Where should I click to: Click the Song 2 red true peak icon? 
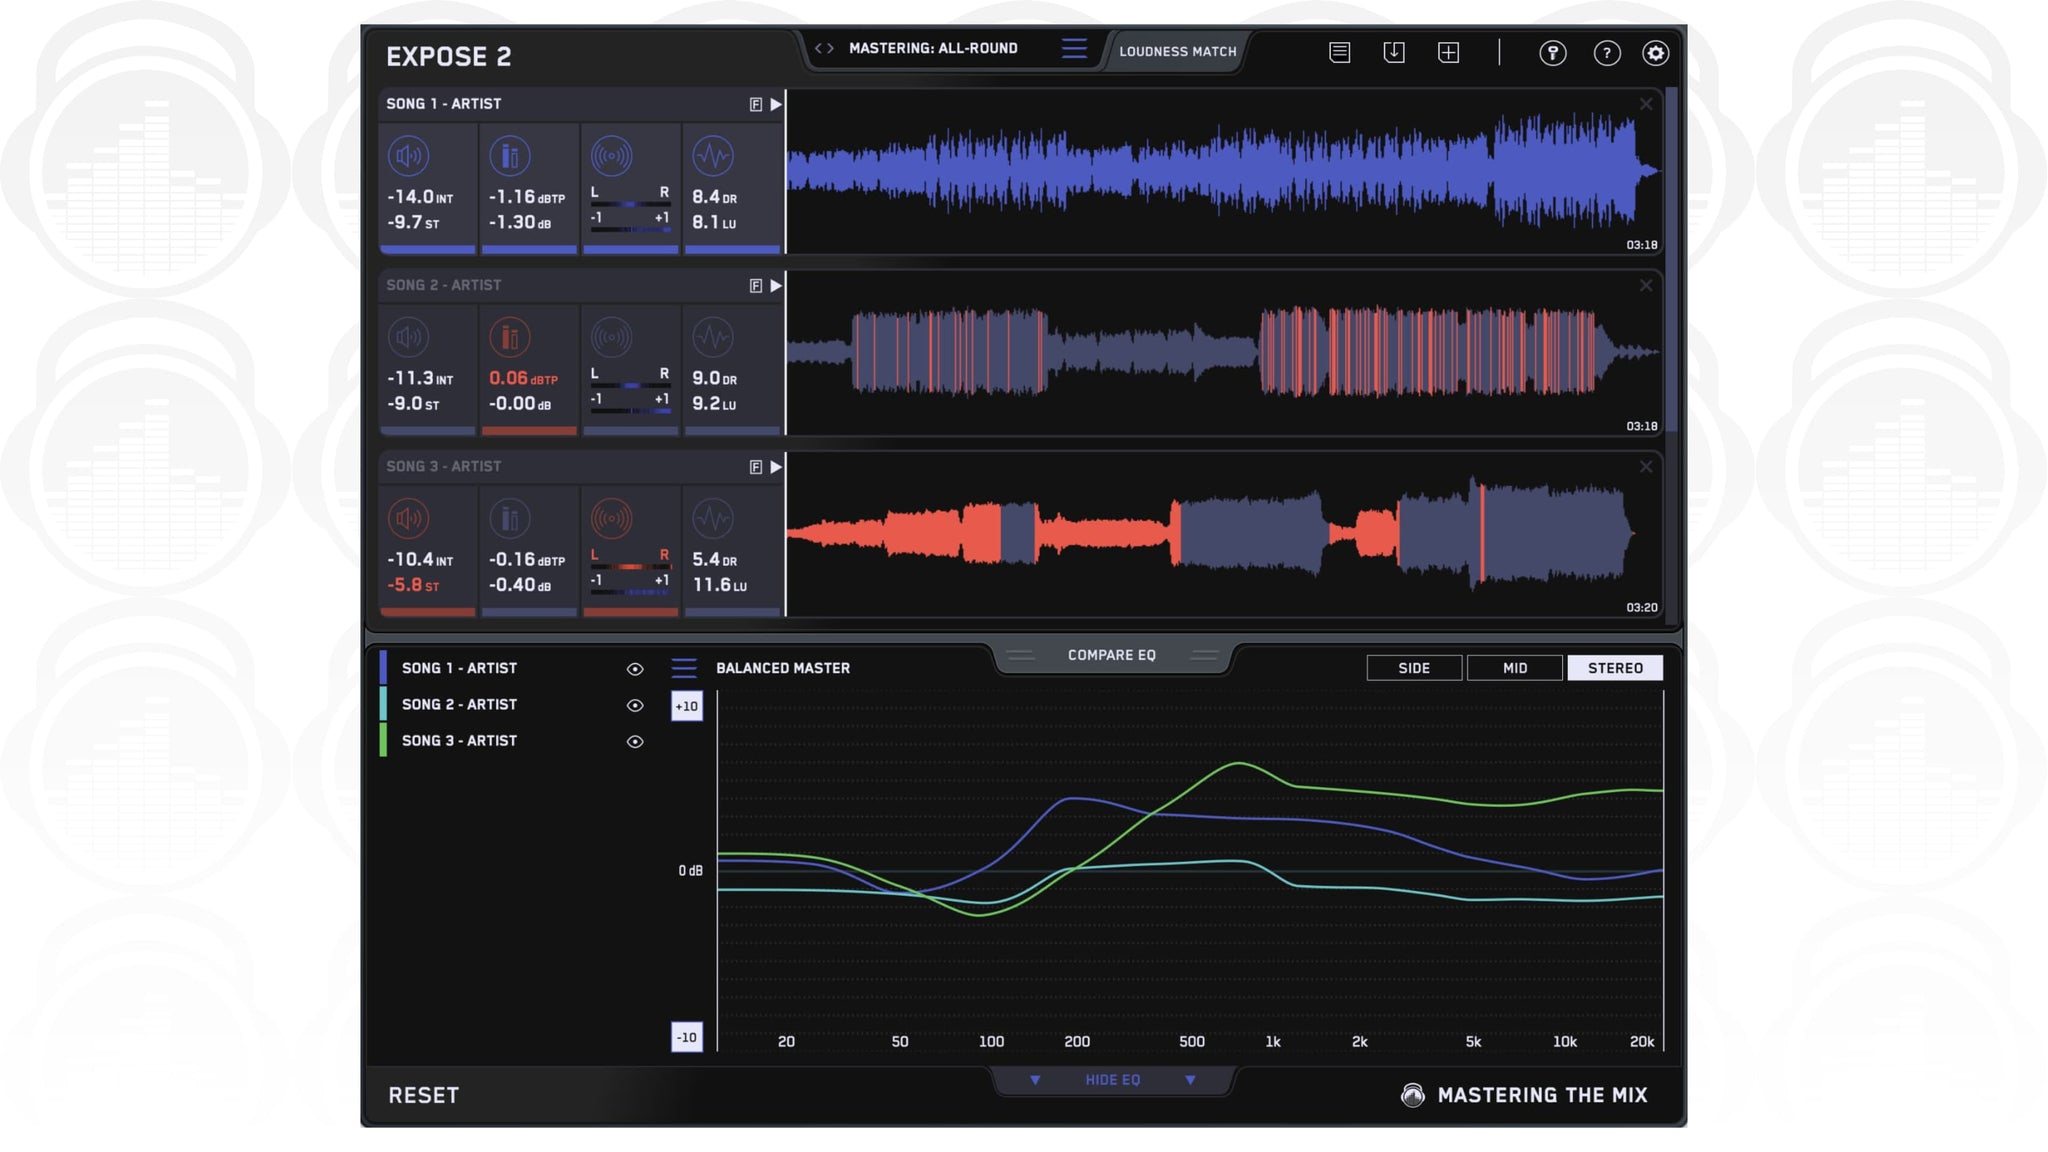coord(510,337)
